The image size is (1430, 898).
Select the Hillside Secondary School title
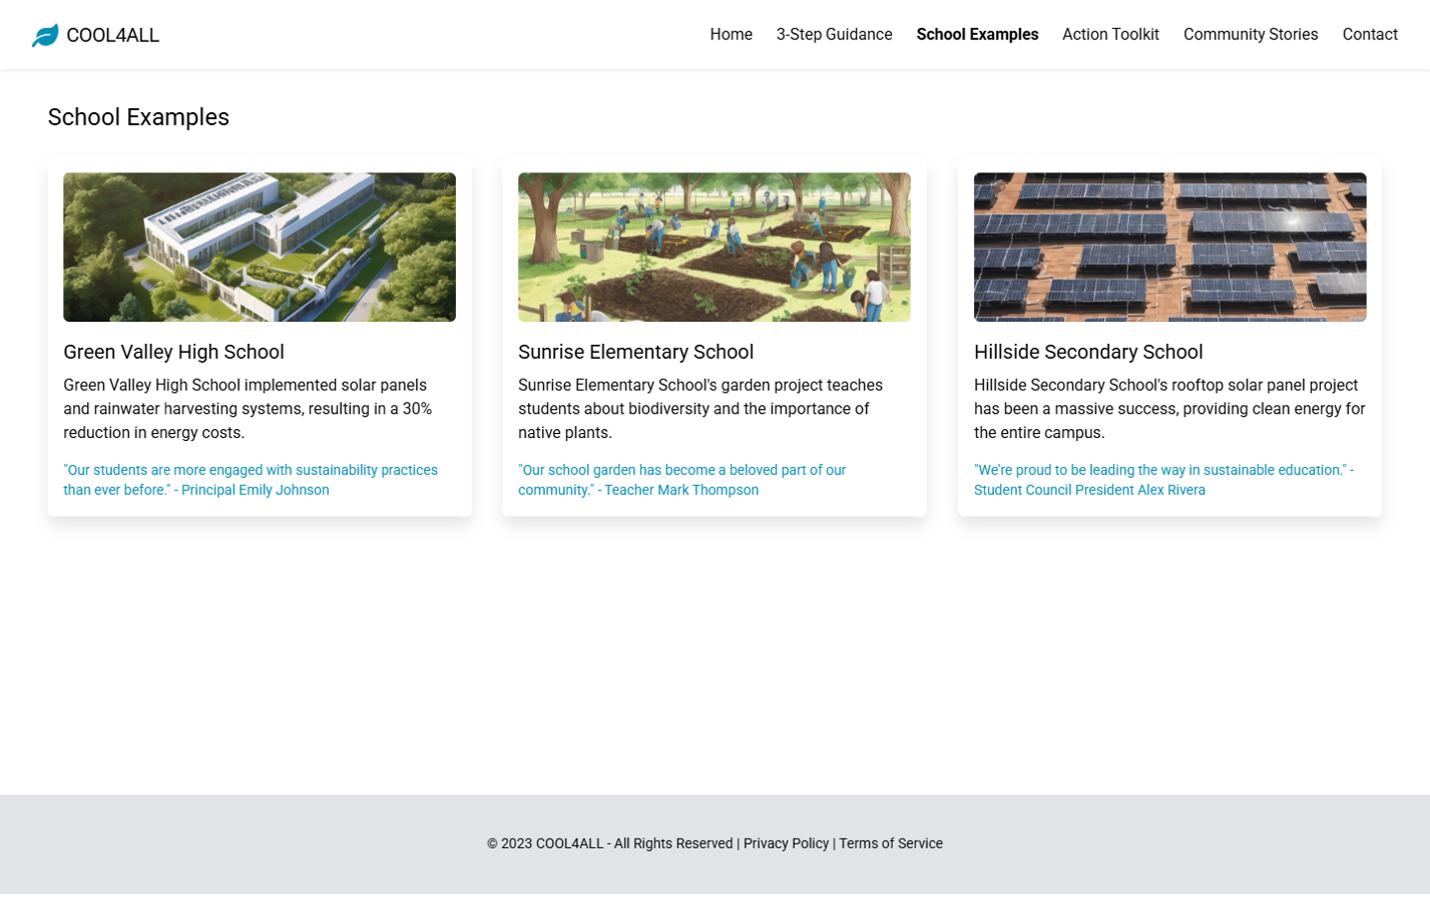point(1087,352)
